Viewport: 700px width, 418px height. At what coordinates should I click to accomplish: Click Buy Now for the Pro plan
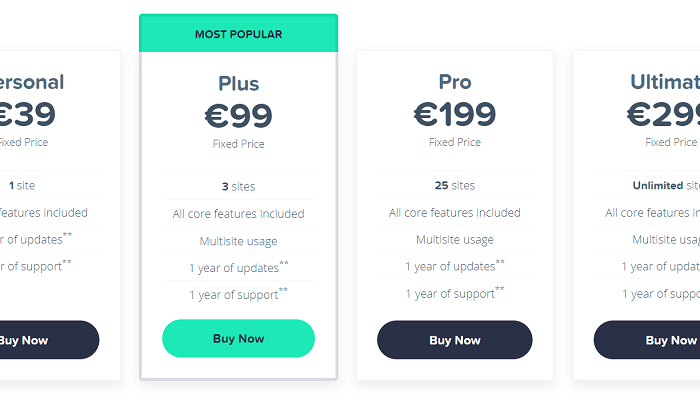(x=454, y=340)
